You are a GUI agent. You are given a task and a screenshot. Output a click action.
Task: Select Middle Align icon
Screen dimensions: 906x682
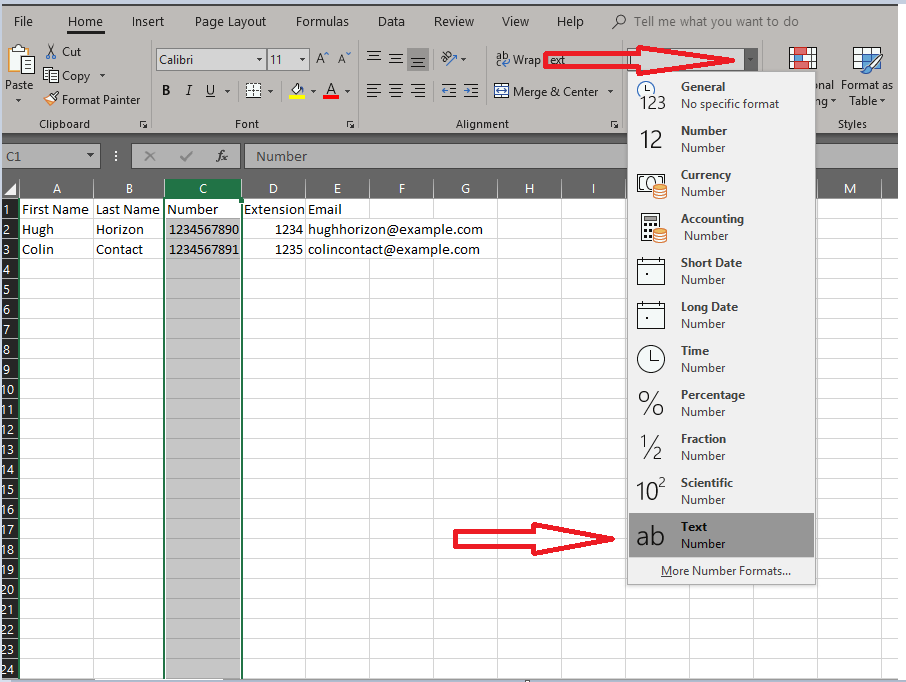(x=396, y=58)
